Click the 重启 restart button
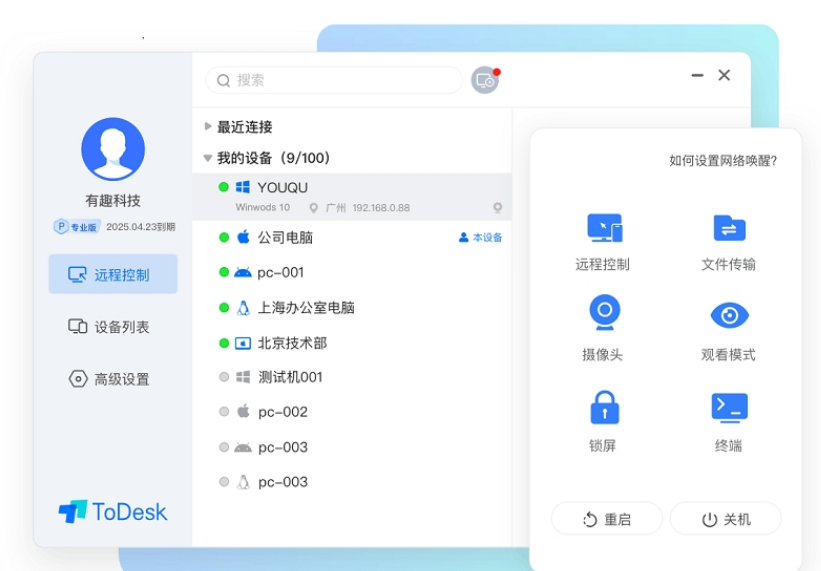 [x=606, y=519]
